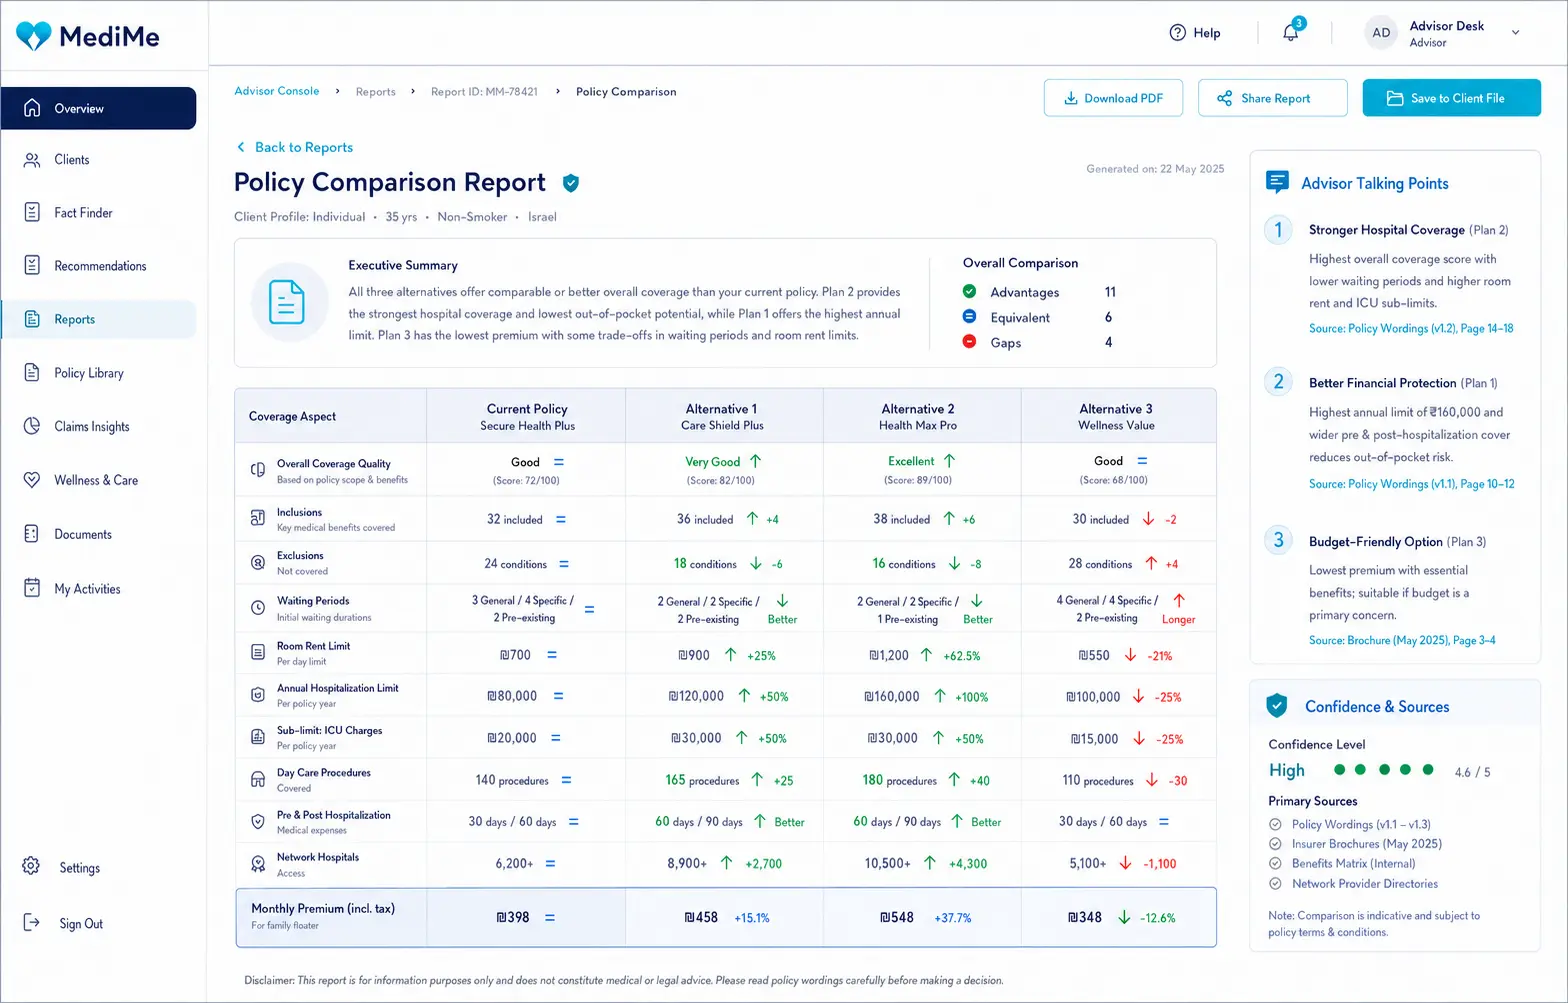This screenshot has height=1003, width=1568.
Task: Click the Exclusions row icon
Action: [x=257, y=562]
